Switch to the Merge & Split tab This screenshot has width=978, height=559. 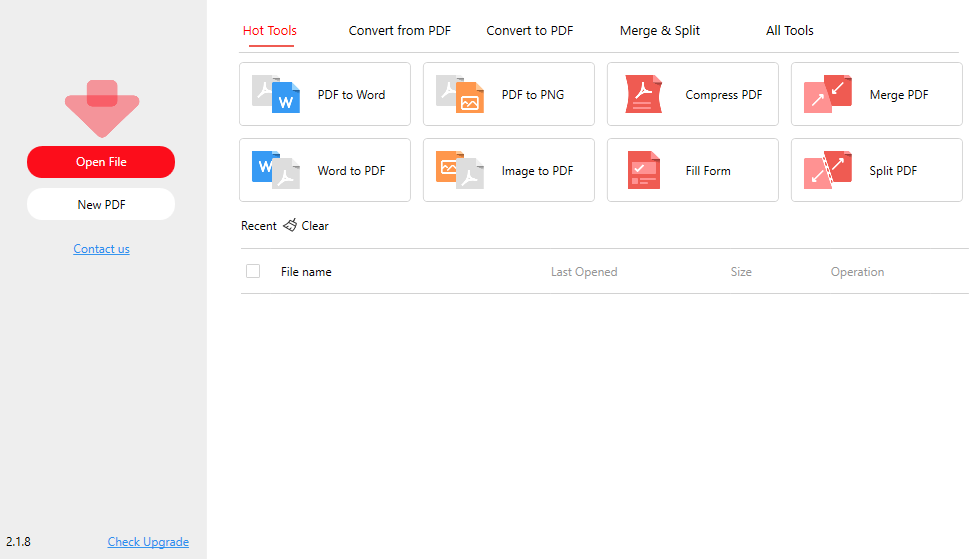point(660,31)
